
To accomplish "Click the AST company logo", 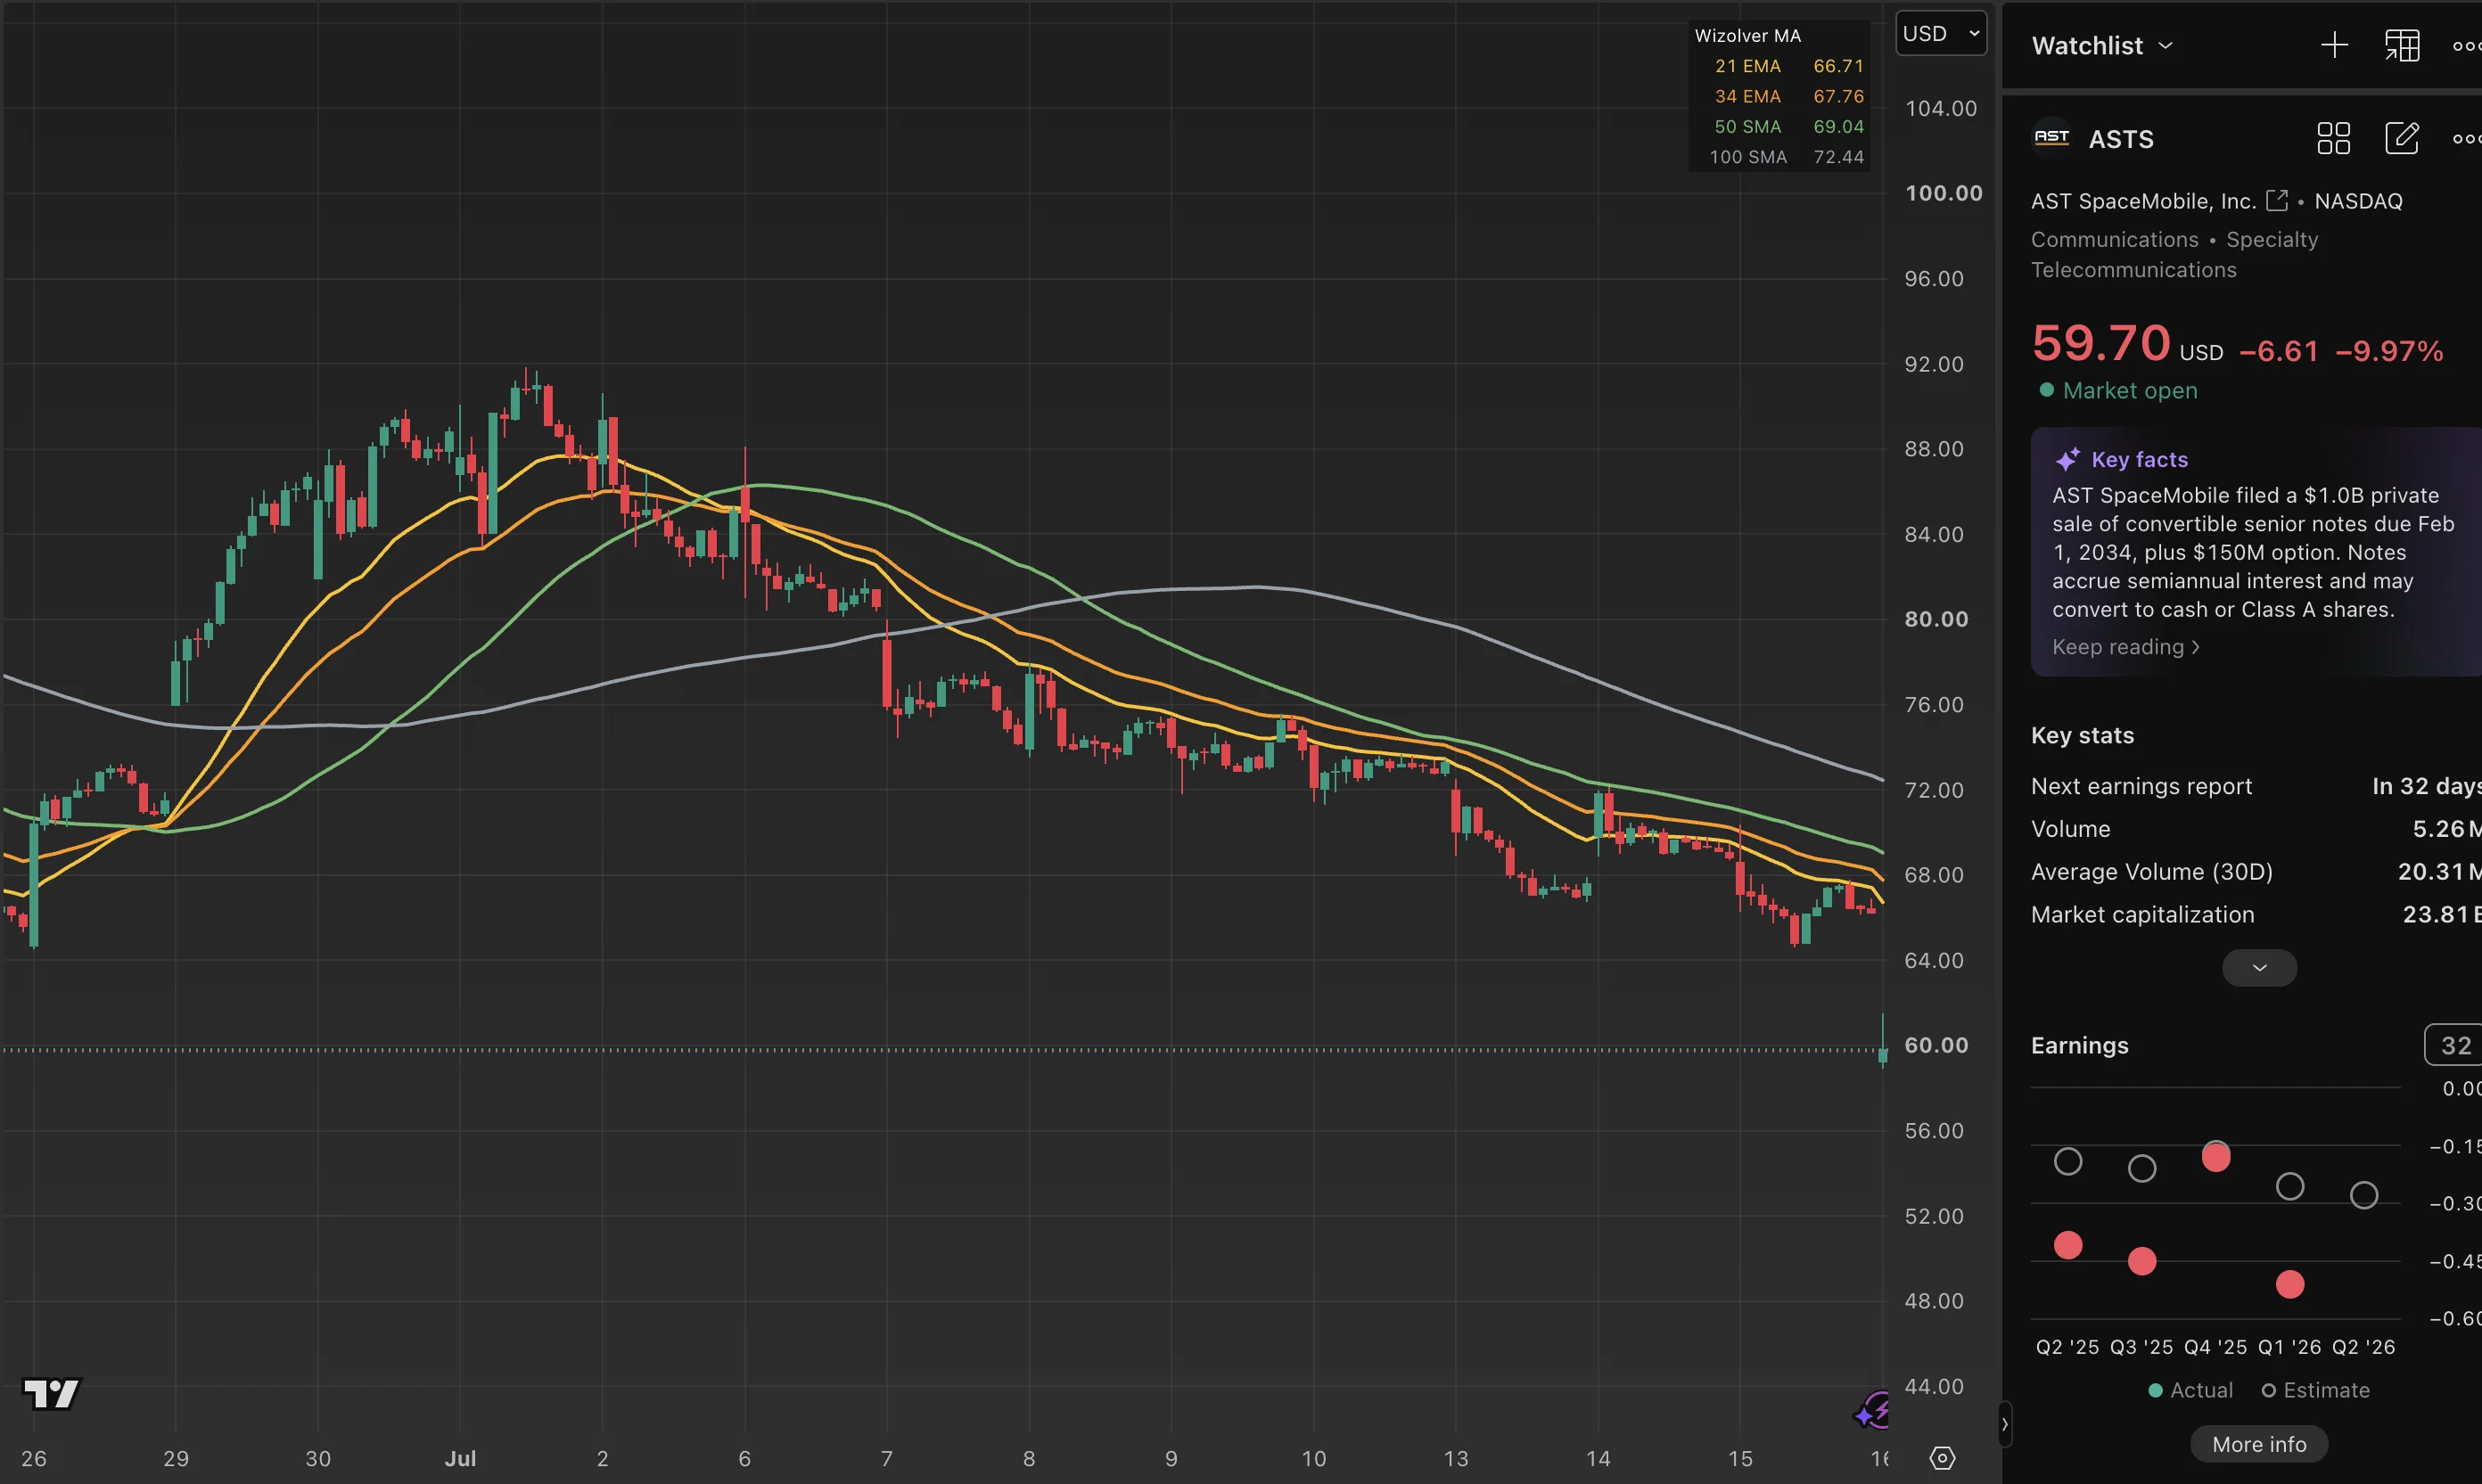I will pos(2052,138).
